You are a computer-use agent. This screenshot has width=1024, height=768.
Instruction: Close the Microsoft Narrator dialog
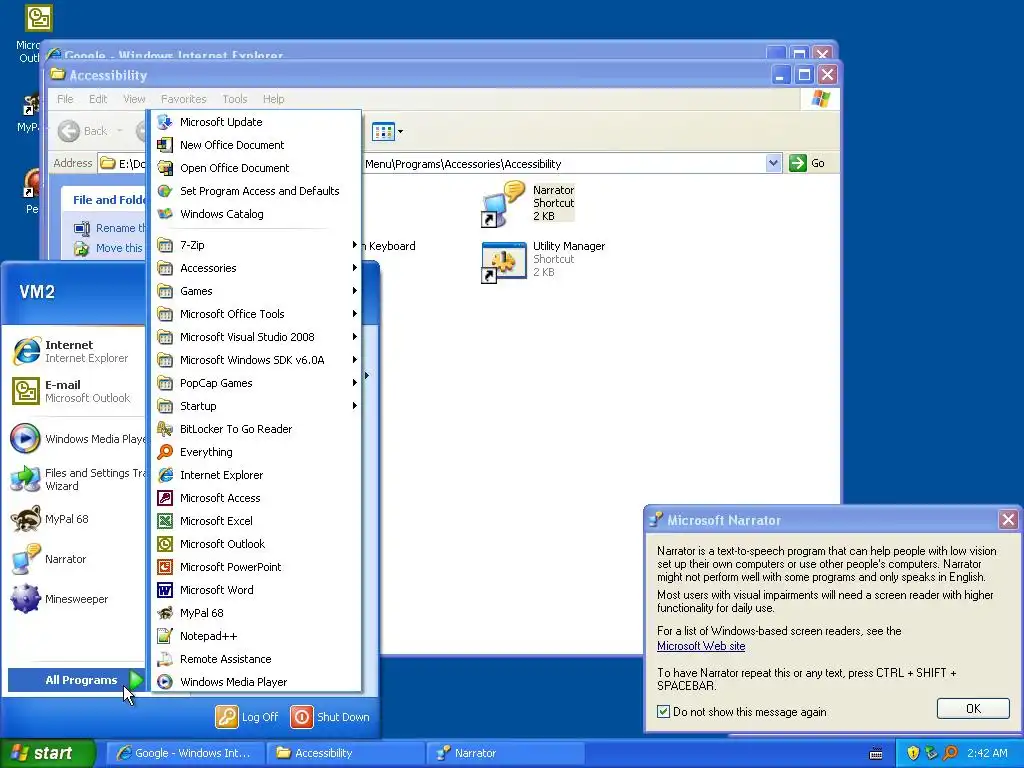click(x=1008, y=520)
